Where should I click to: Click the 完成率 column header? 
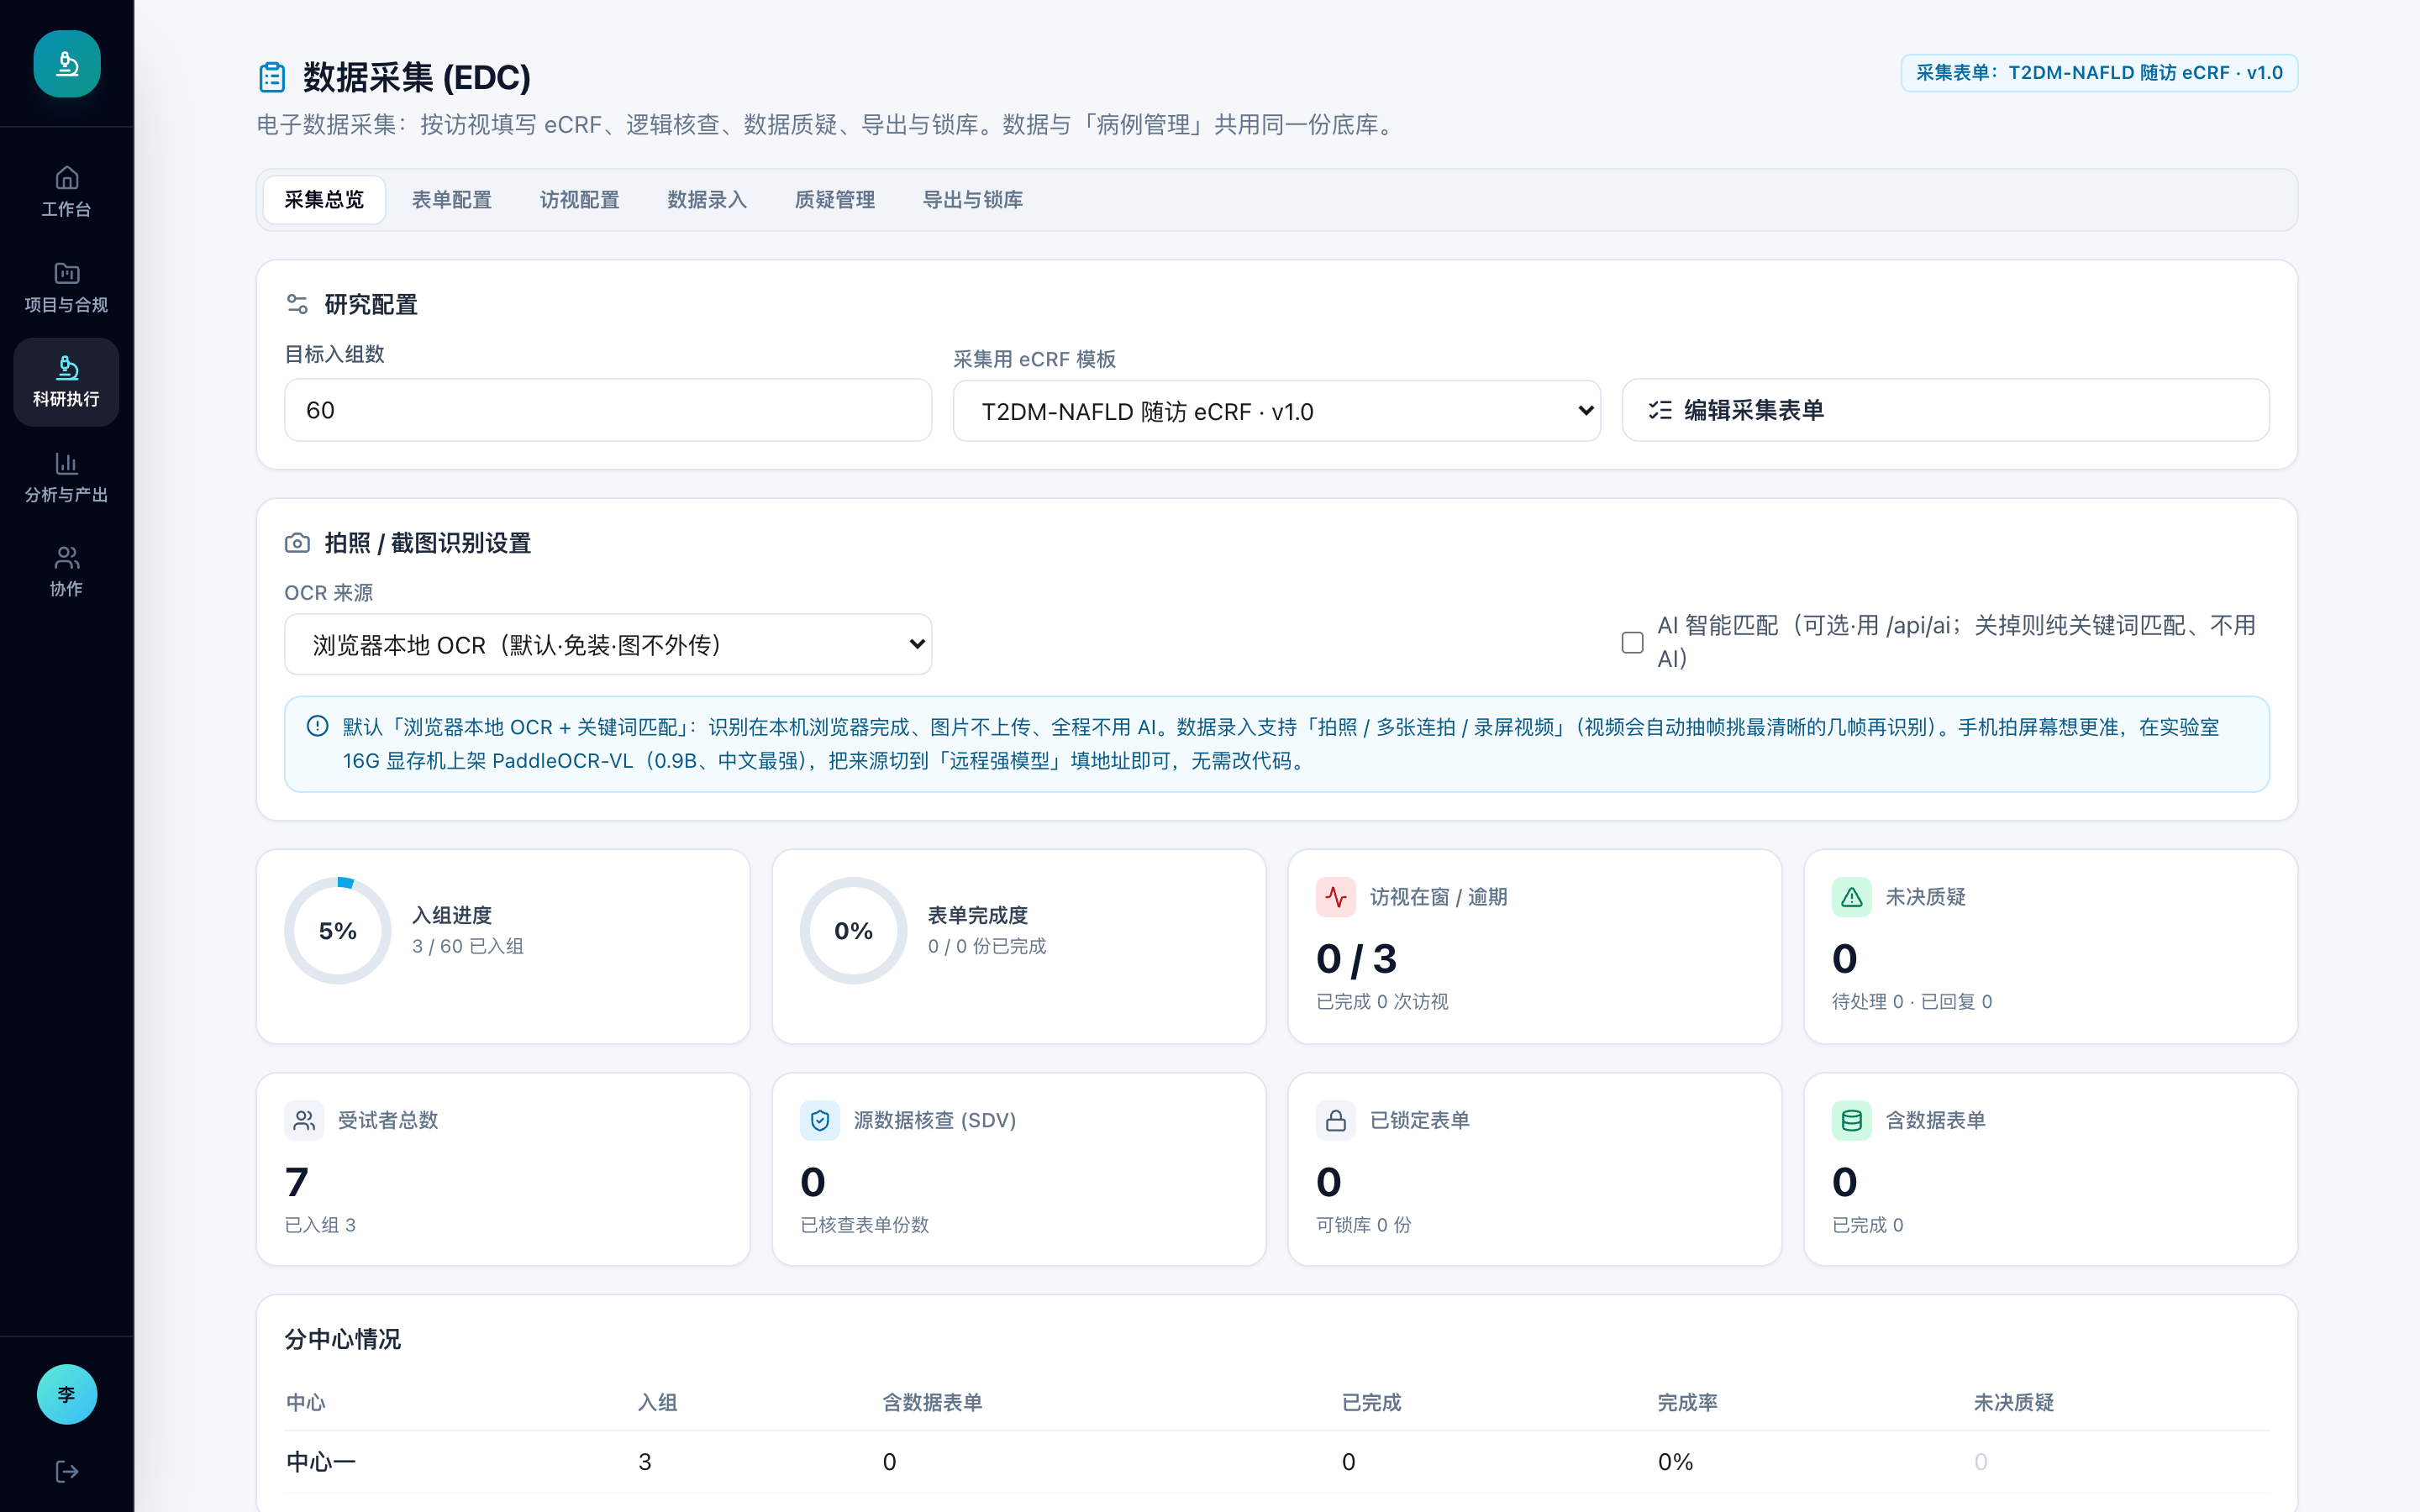click(1688, 1403)
